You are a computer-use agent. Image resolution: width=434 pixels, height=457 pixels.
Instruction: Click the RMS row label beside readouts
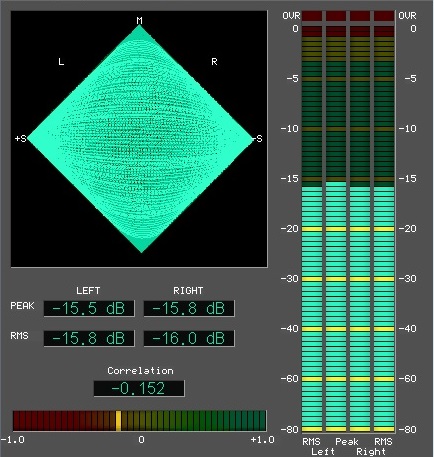tap(19, 336)
